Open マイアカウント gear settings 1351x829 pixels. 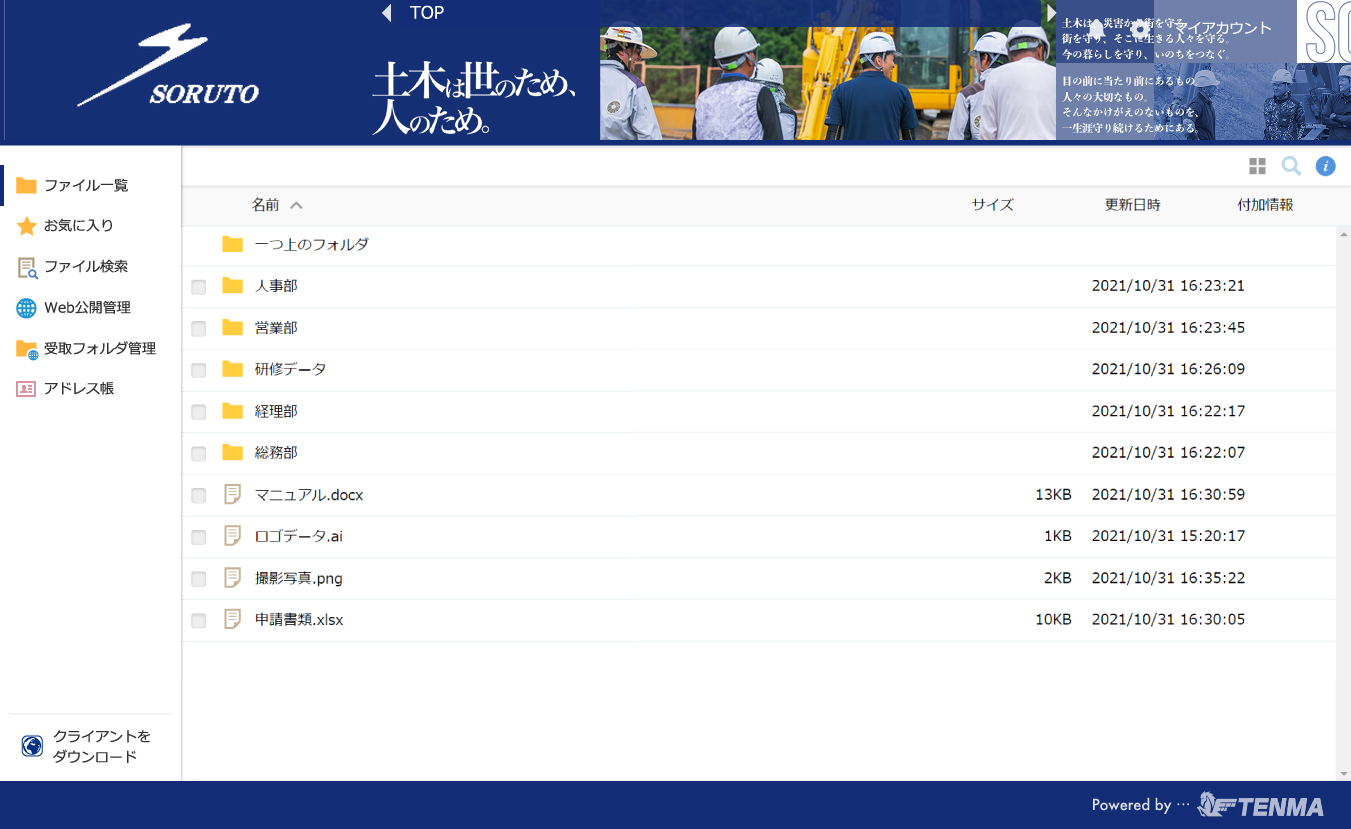[x=1140, y=28]
